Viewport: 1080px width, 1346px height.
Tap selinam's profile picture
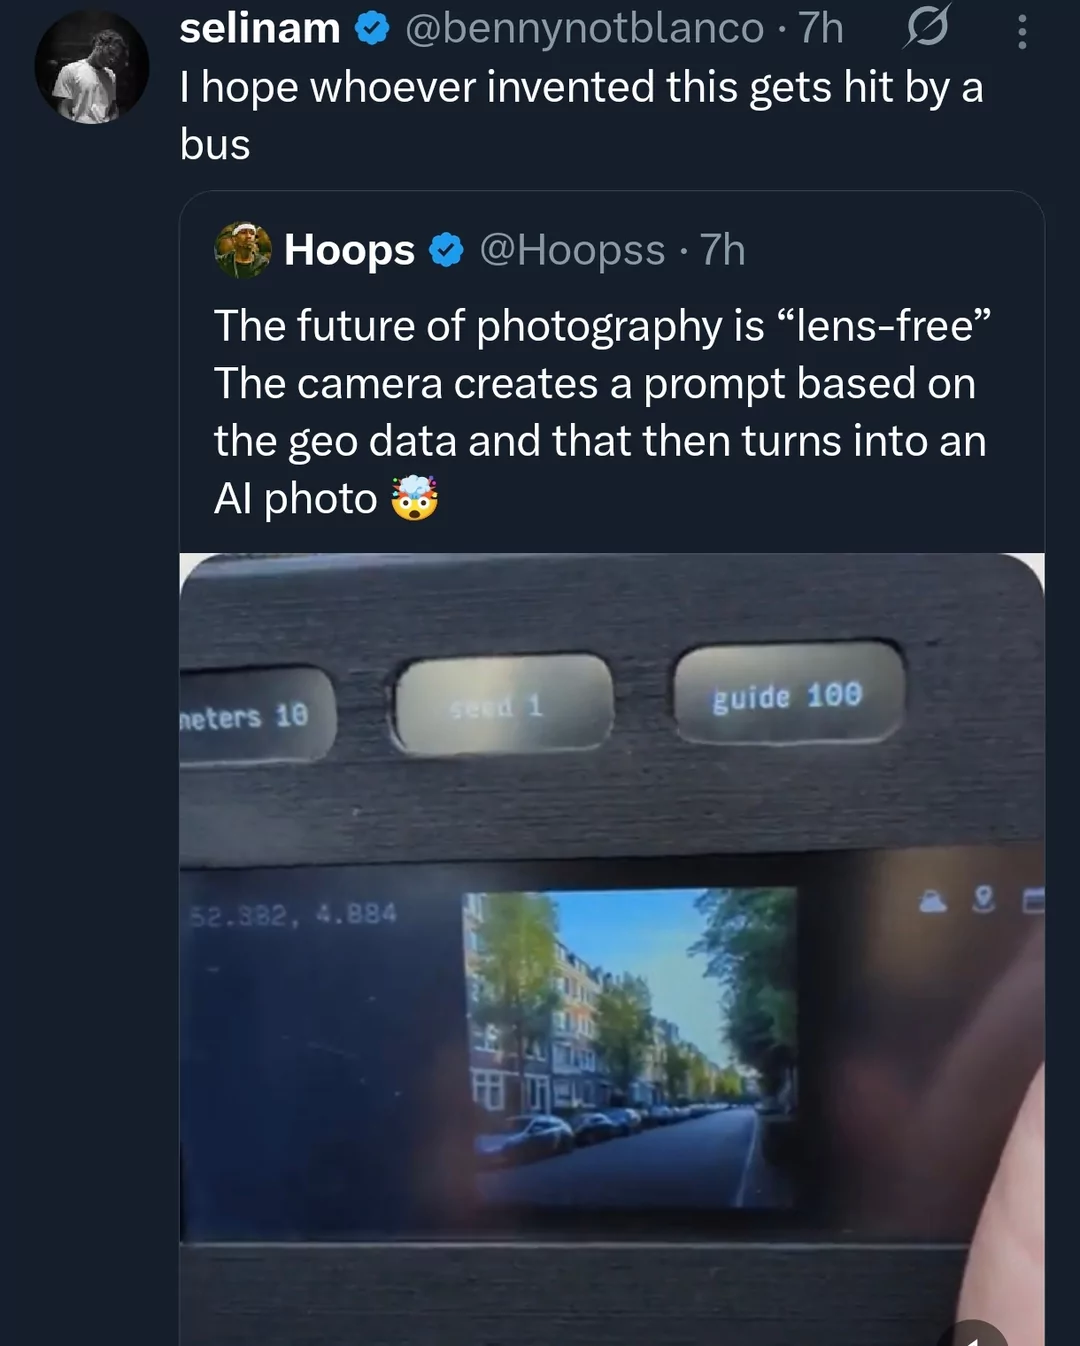click(92, 68)
